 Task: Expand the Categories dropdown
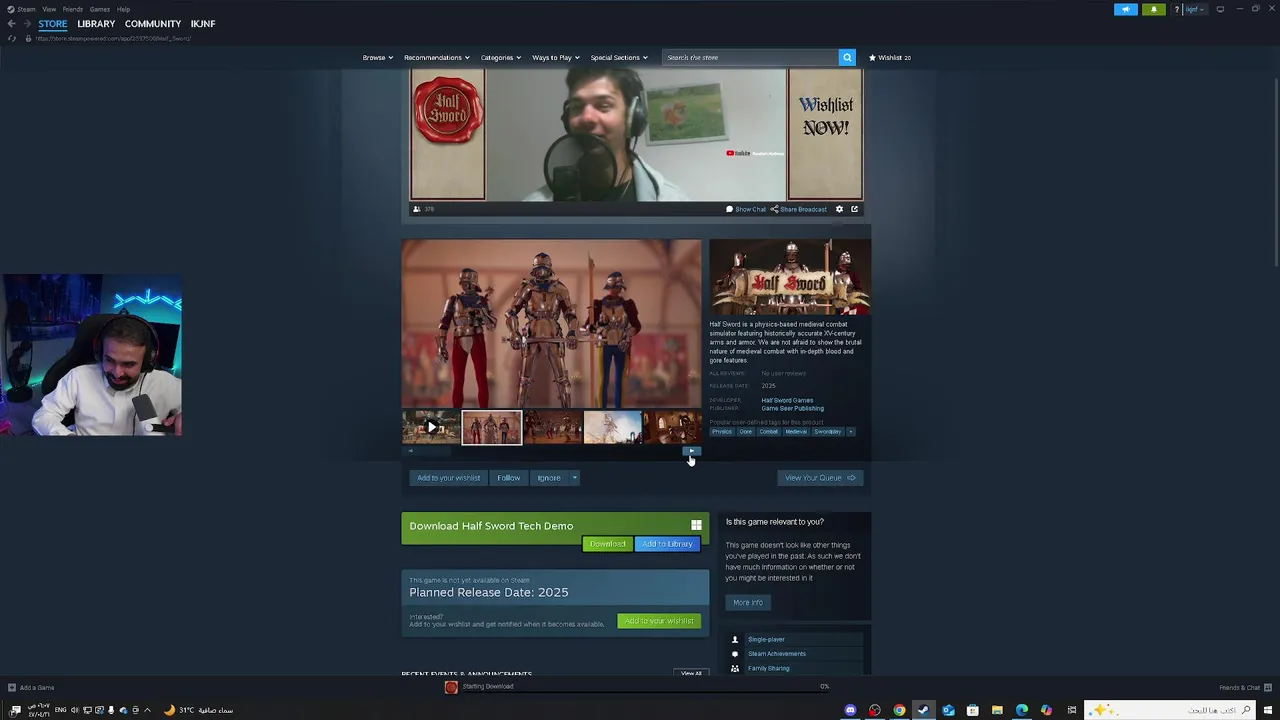[500, 57]
